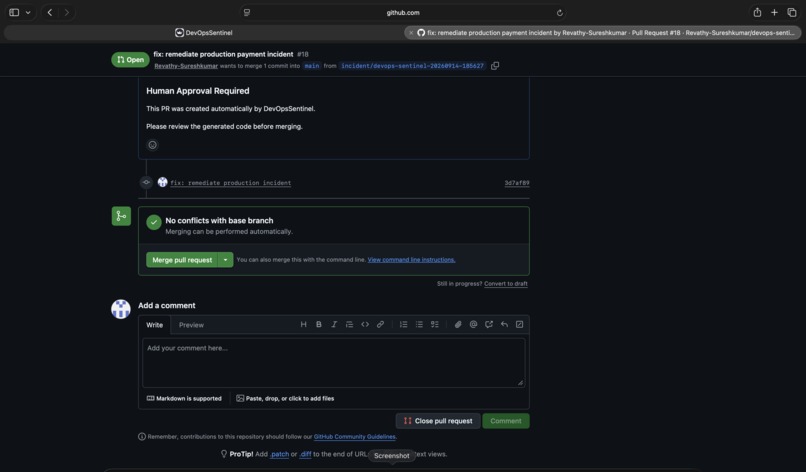Click Paste, drop, or click to add files
The image size is (806, 472).
click(x=285, y=398)
